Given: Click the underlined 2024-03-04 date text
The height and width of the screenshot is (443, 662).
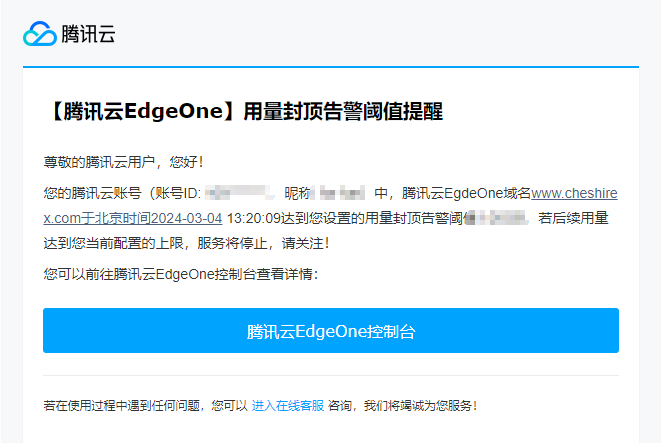Looking at the screenshot, I should tap(186, 218).
